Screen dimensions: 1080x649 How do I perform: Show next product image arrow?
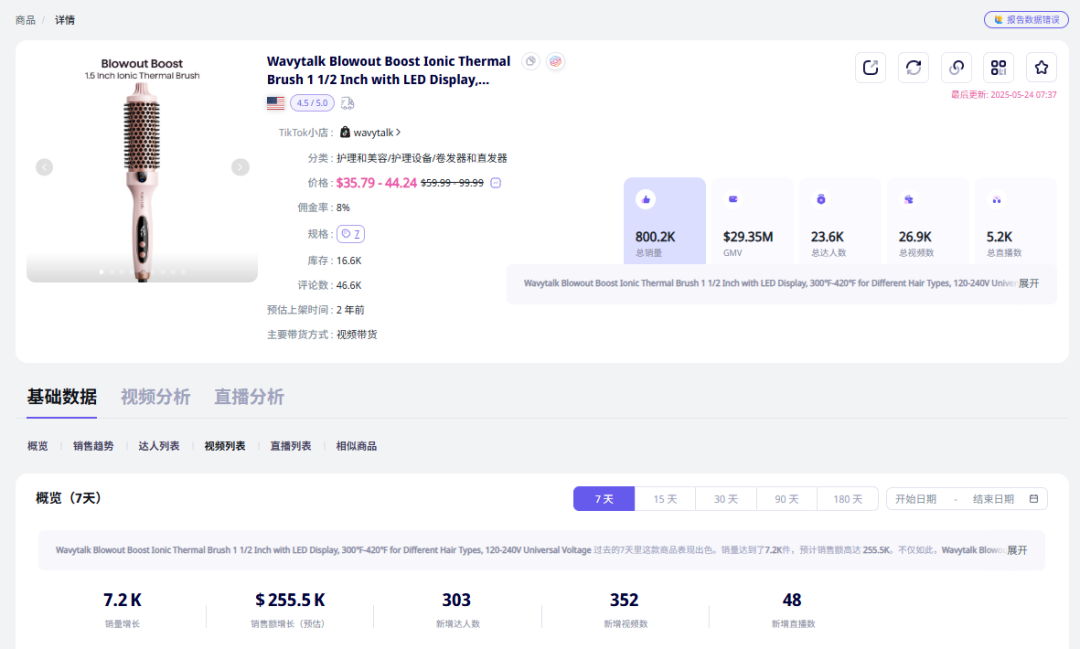point(240,167)
